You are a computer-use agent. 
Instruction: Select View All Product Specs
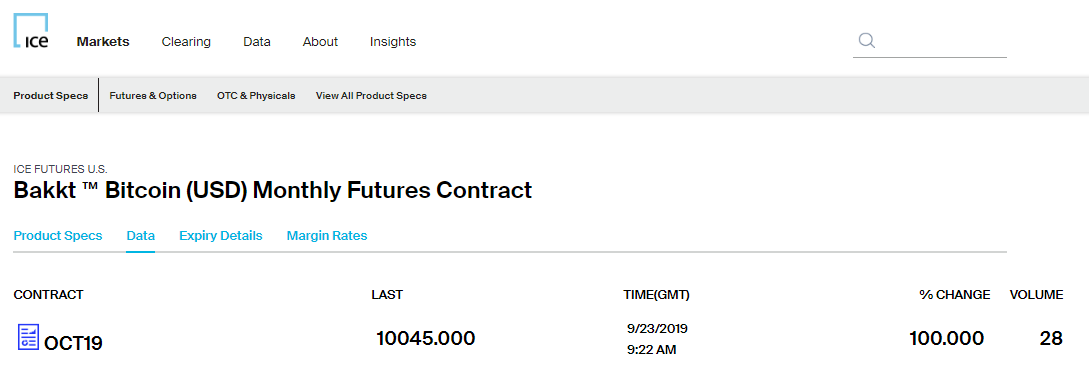(371, 96)
